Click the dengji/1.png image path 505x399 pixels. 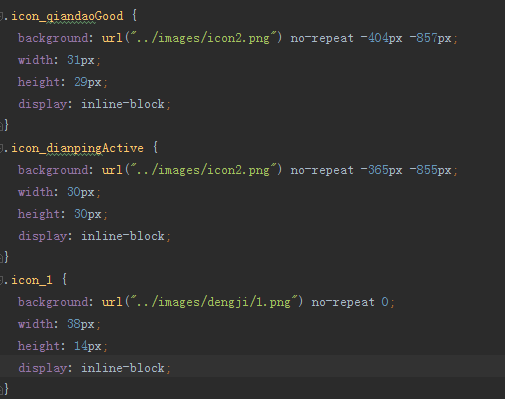pos(214,302)
